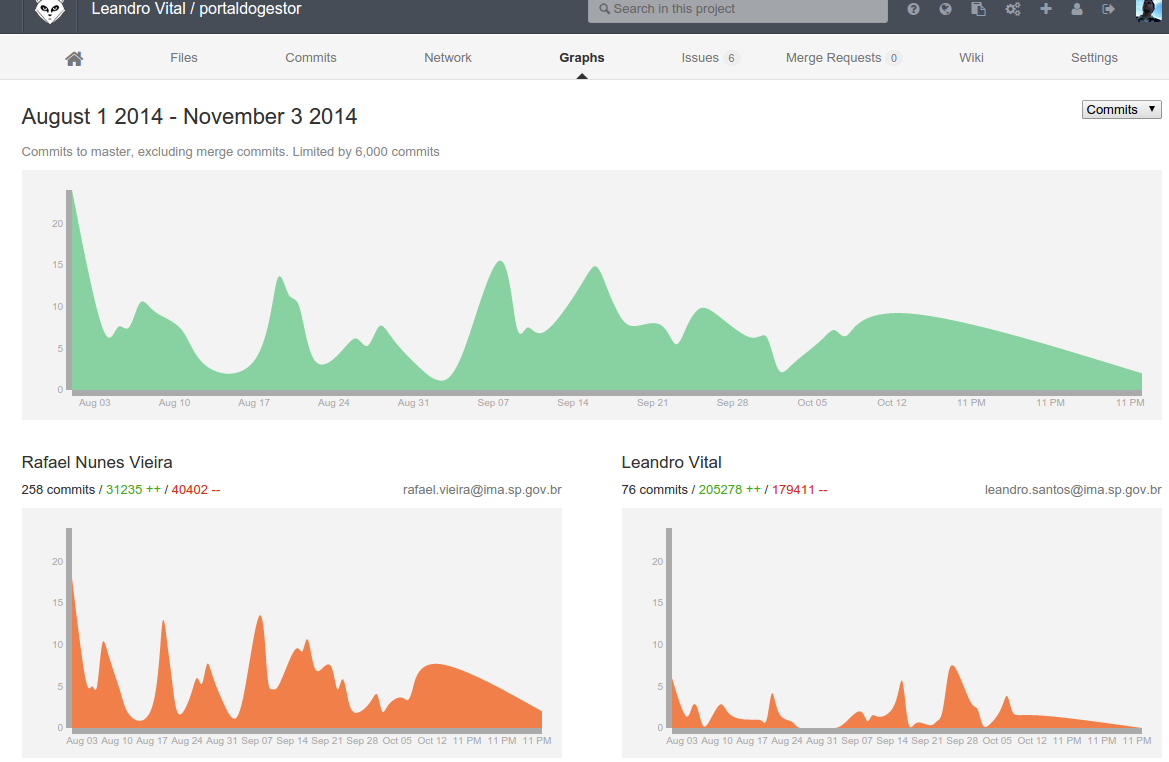
Task: Click Rafael's orange commits chart
Action: click(292, 632)
